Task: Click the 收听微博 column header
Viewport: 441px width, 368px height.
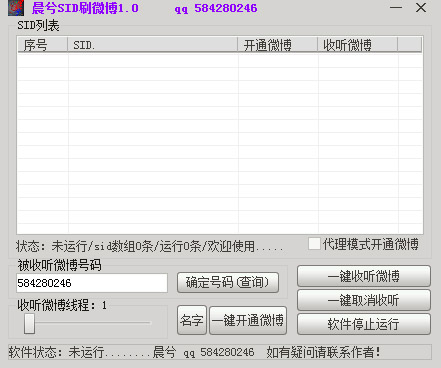Action: pyautogui.click(x=357, y=45)
